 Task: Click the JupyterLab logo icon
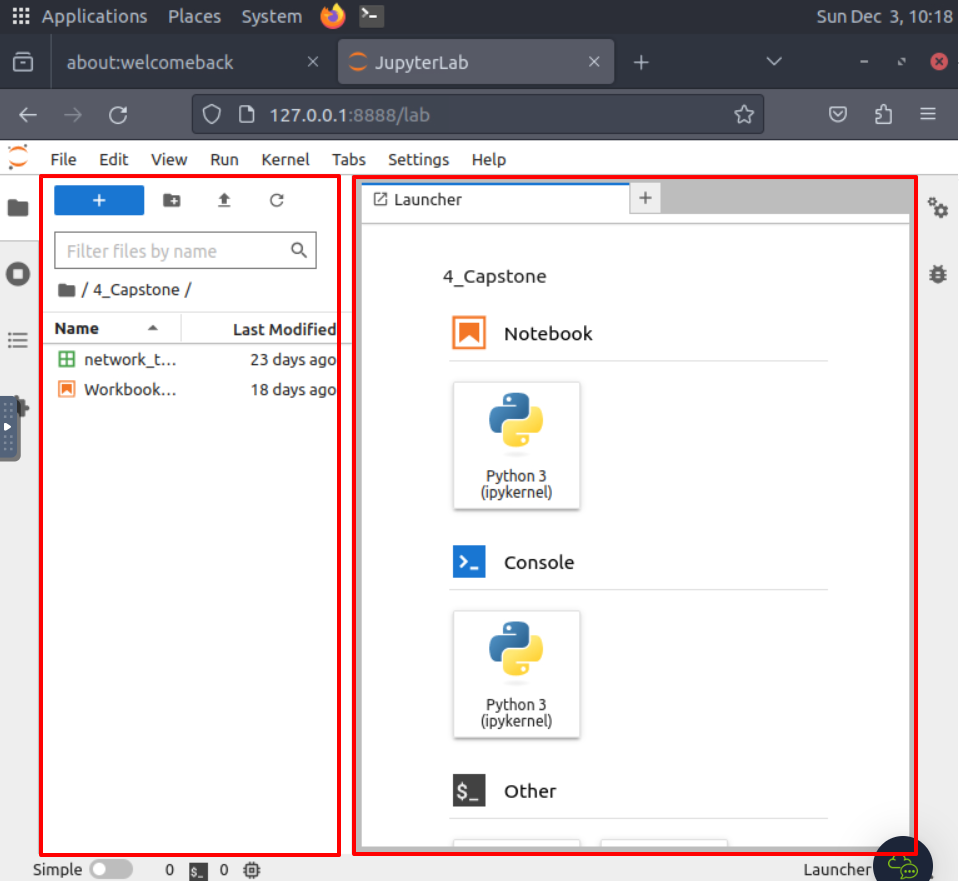(18, 157)
